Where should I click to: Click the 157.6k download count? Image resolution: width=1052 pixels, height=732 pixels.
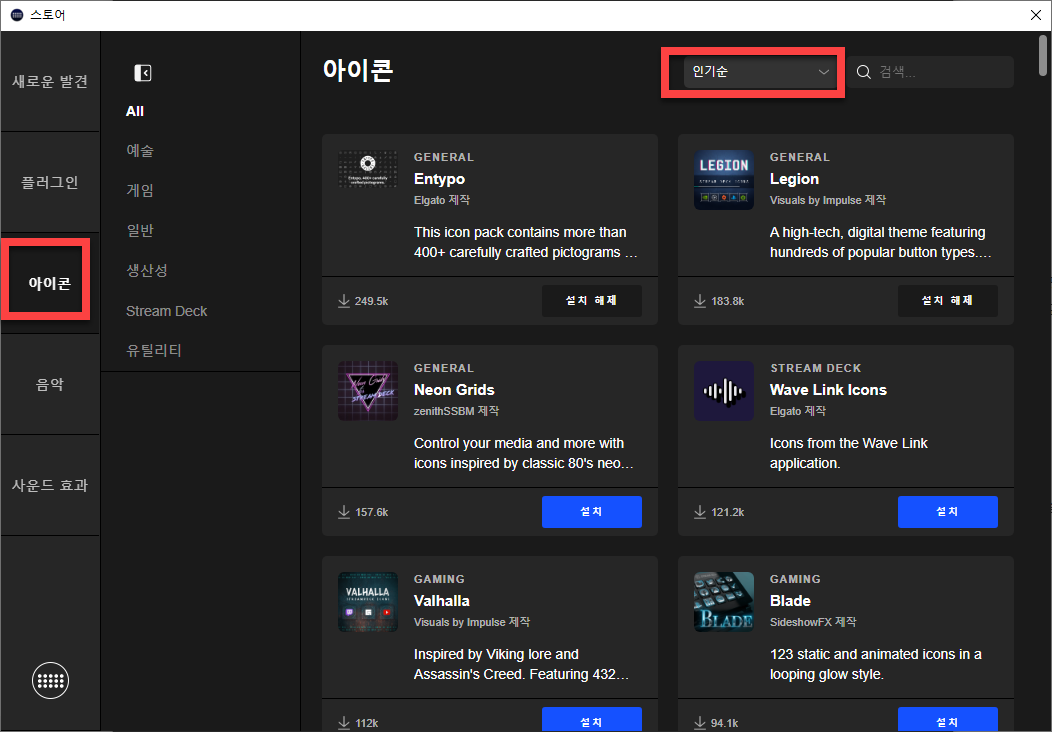click(x=372, y=512)
